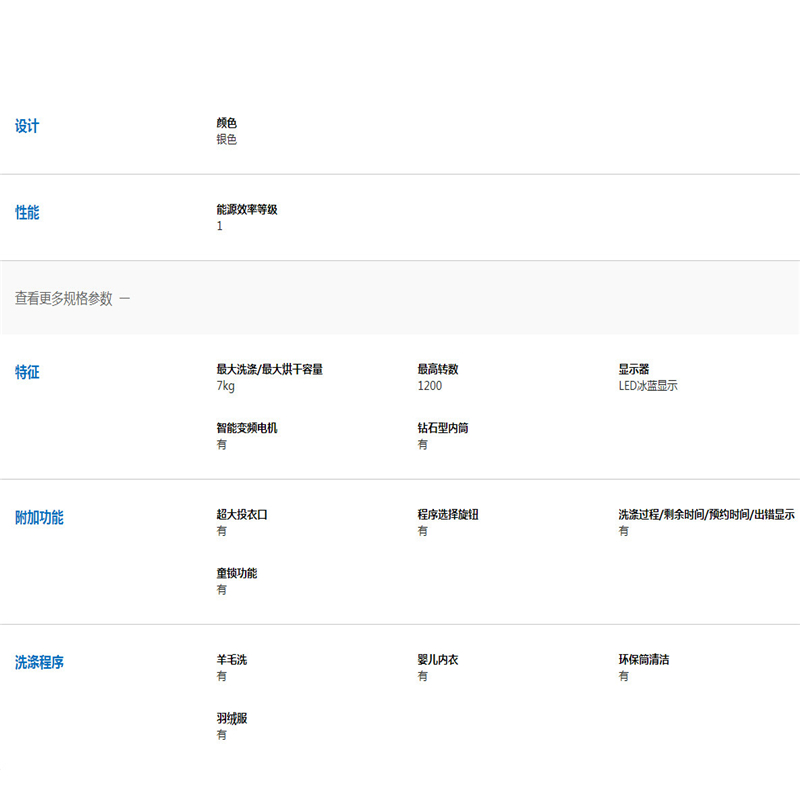Click the LED冰蓝显示 value
This screenshot has width=800, height=800.
(x=648, y=386)
